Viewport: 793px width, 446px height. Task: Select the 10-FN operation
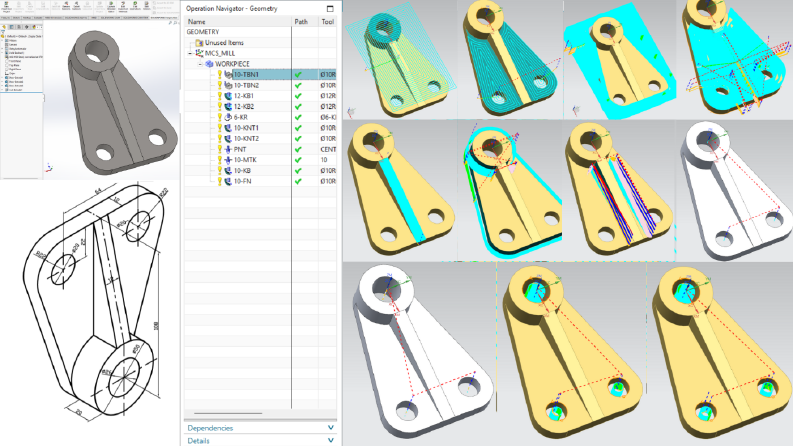click(x=242, y=181)
